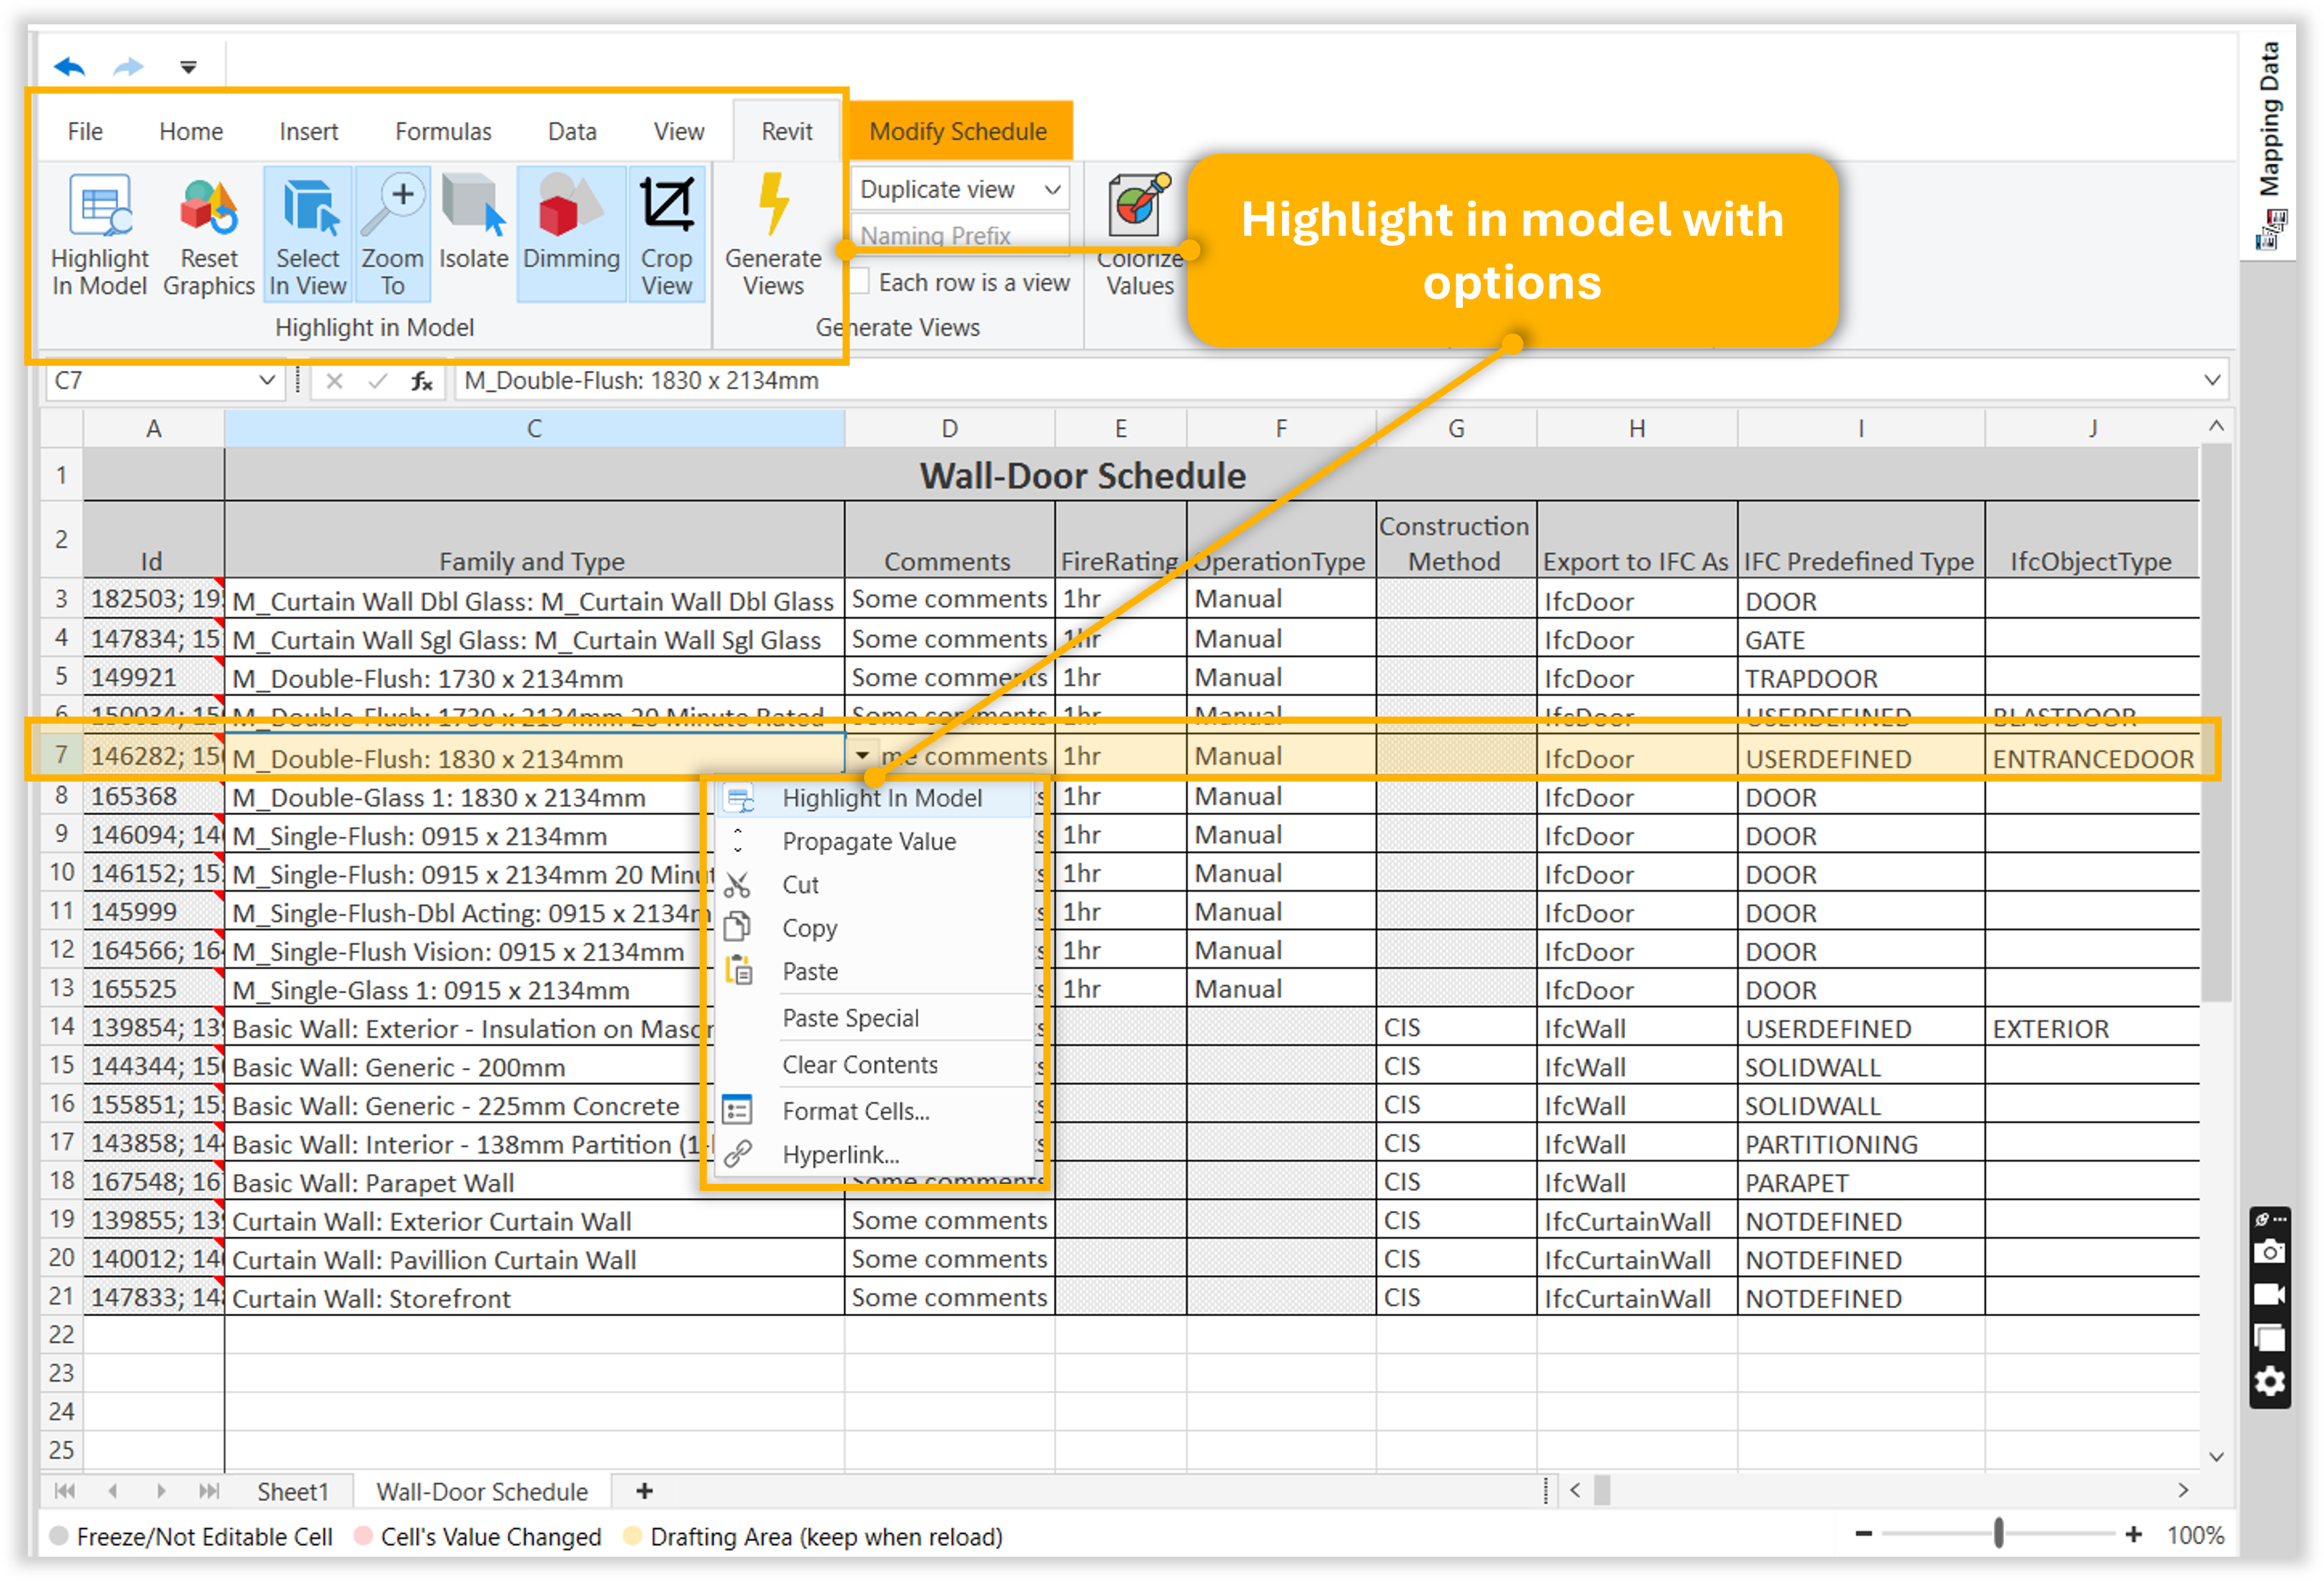The image size is (2324, 1581).
Task: Open the Name Box dropdown for C7
Action: 266,380
